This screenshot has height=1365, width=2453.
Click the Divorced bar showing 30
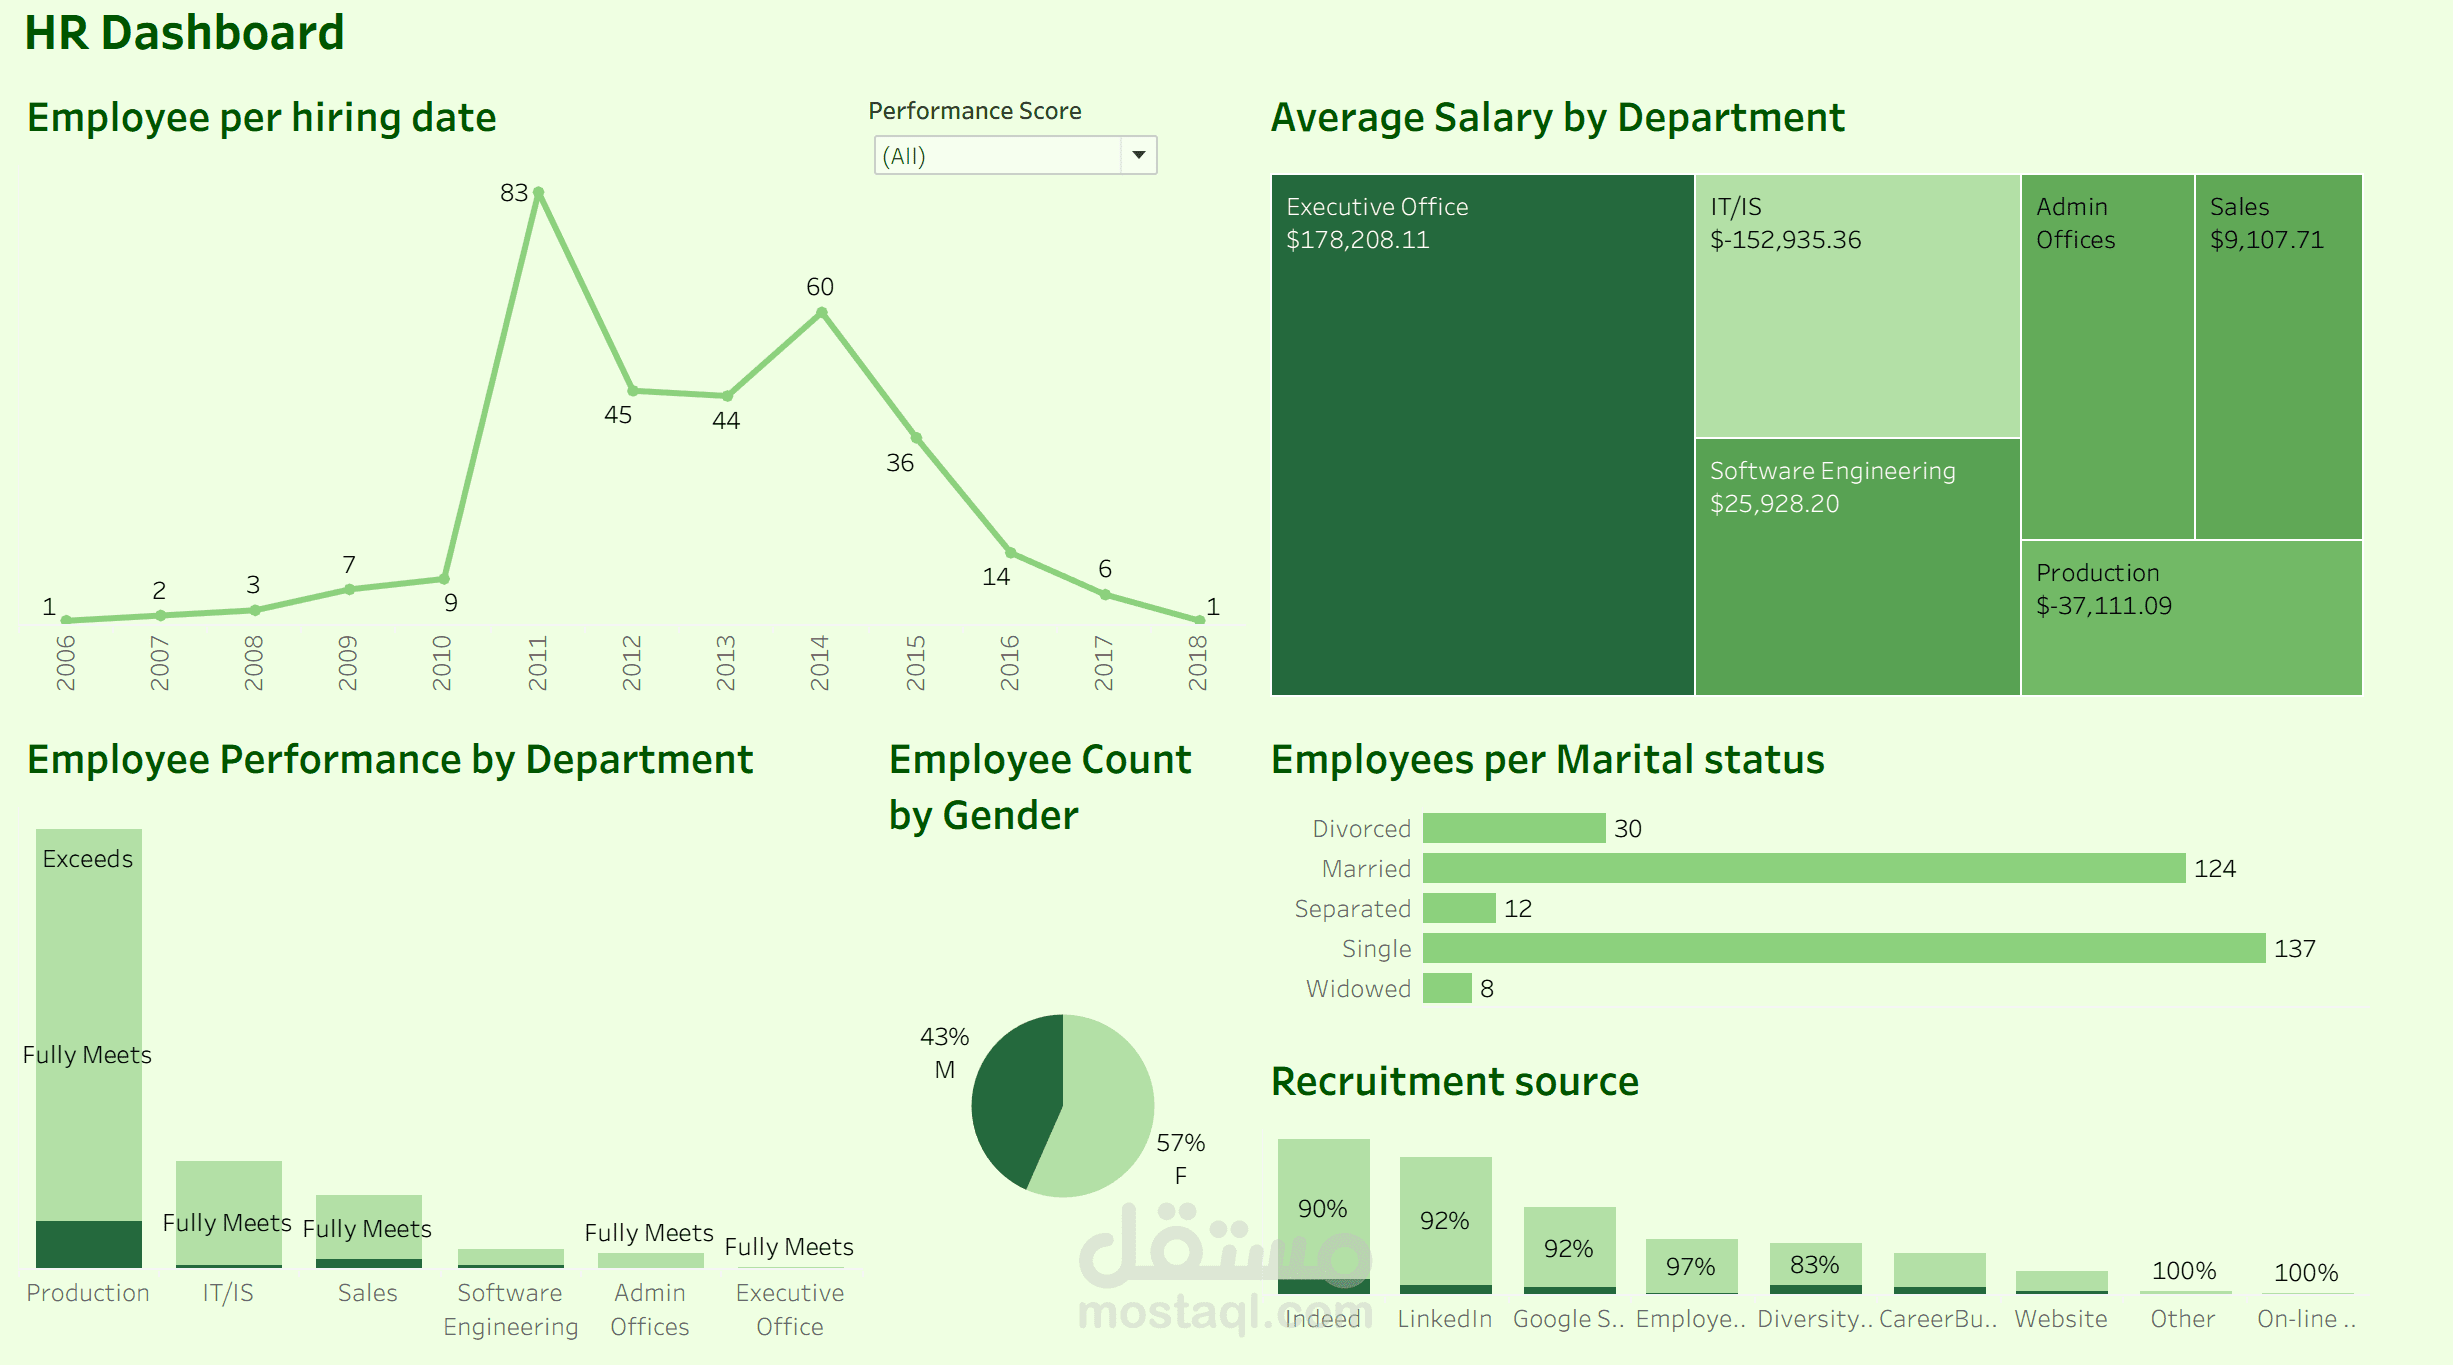tap(1513, 828)
